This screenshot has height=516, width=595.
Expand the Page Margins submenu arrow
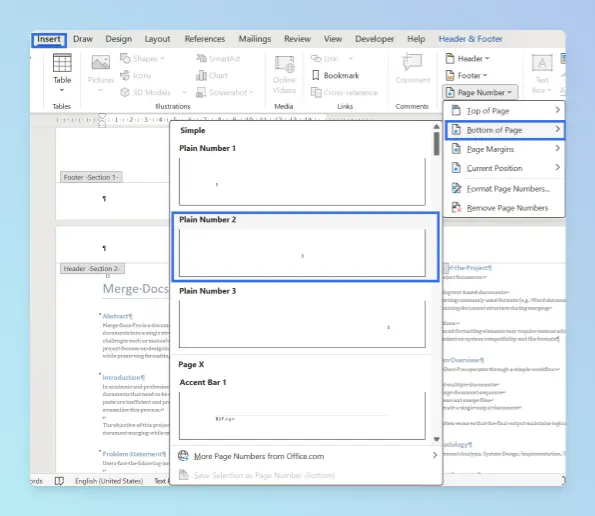coord(557,148)
